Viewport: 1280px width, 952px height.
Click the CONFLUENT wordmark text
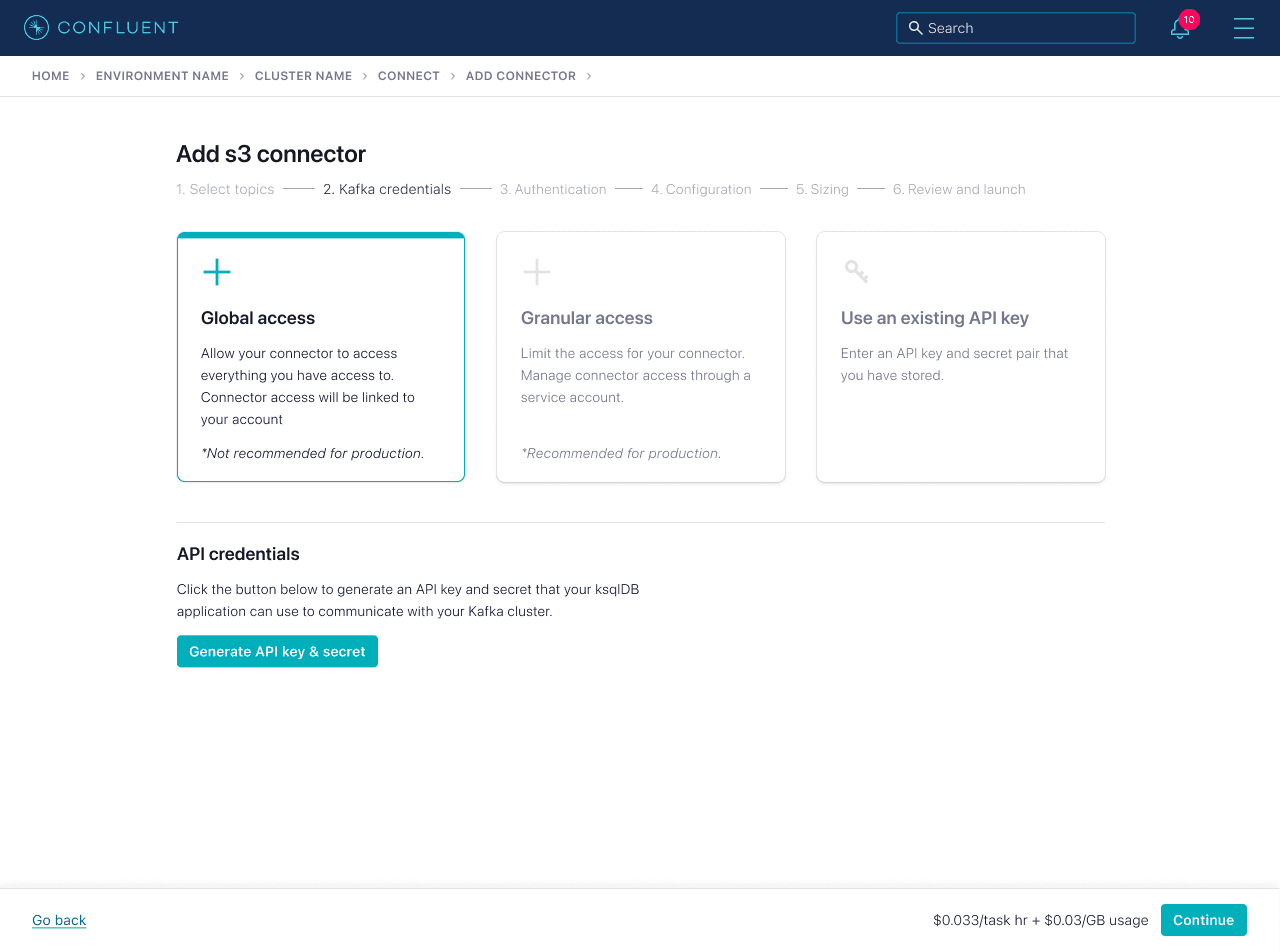118,28
